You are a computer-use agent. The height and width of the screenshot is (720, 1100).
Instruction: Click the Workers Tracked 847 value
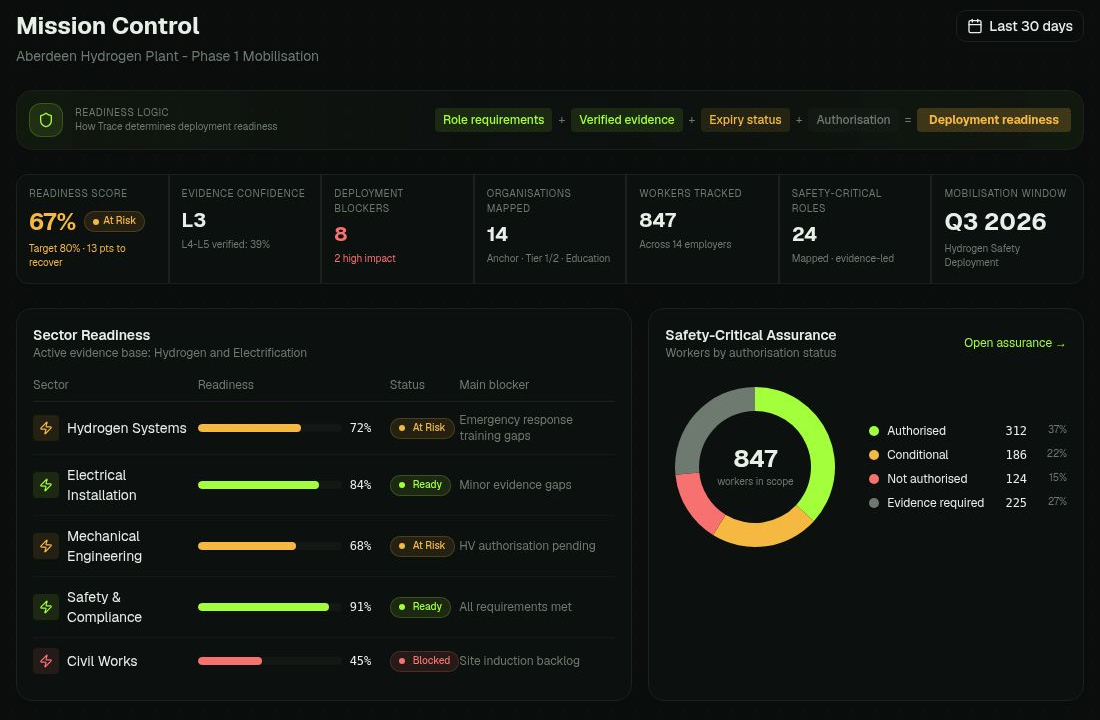click(657, 220)
